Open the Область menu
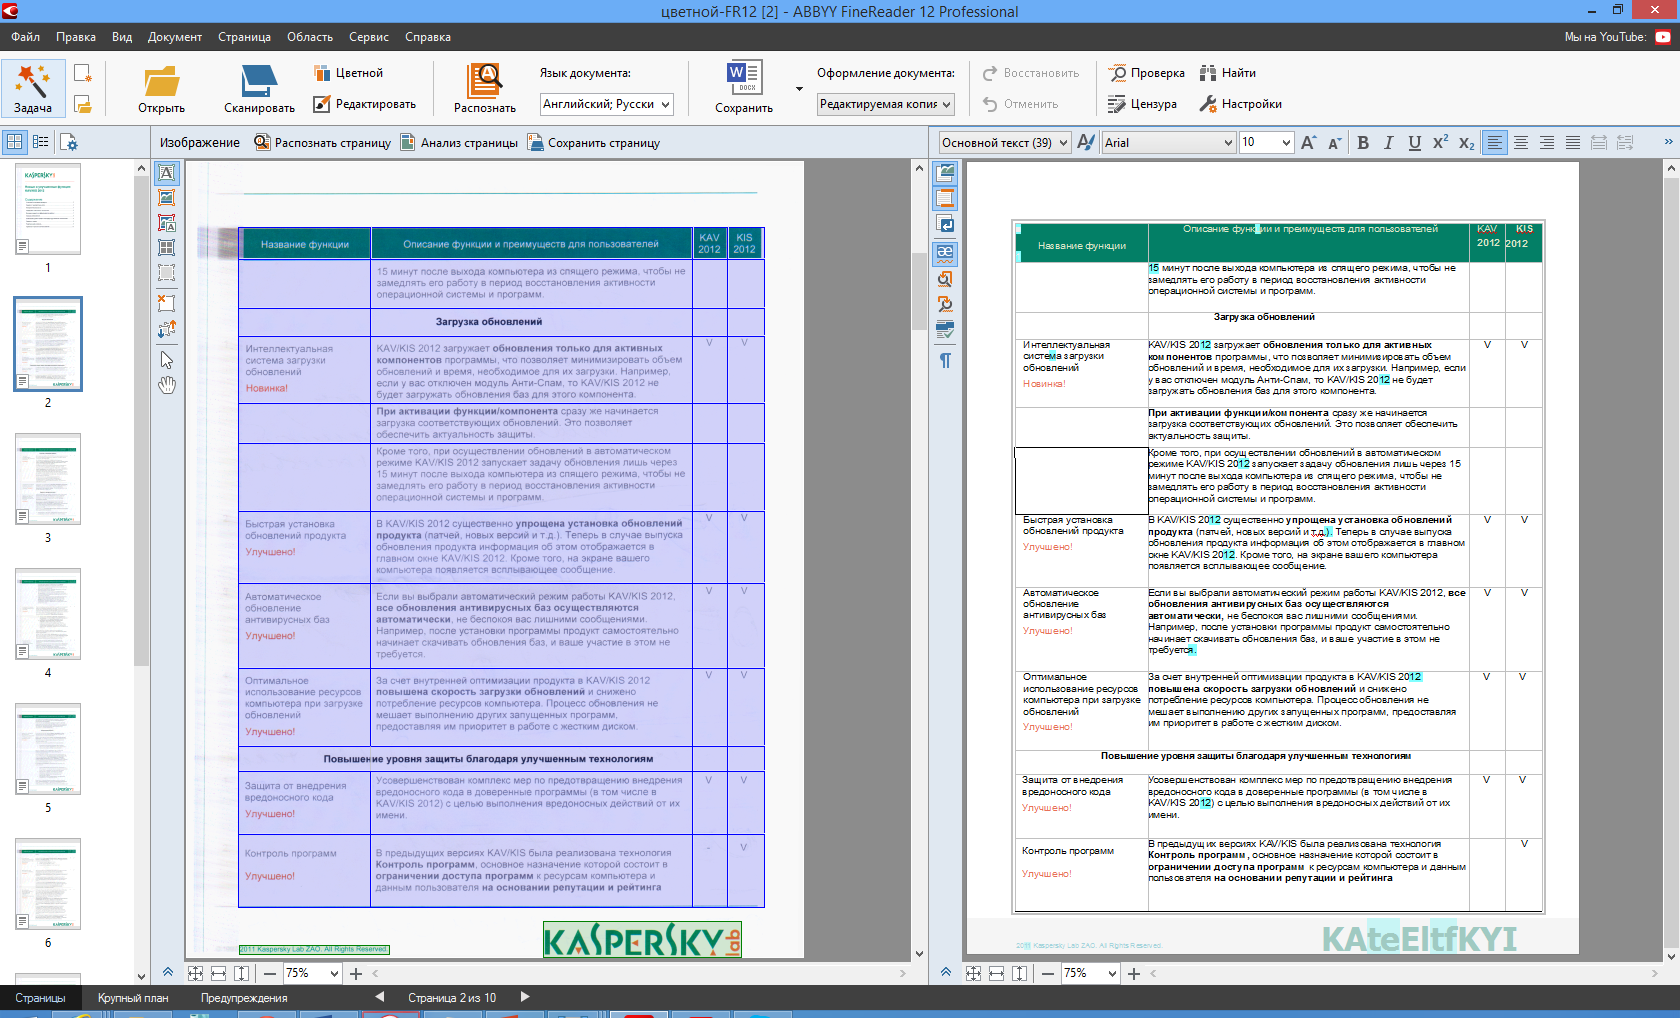 [310, 37]
